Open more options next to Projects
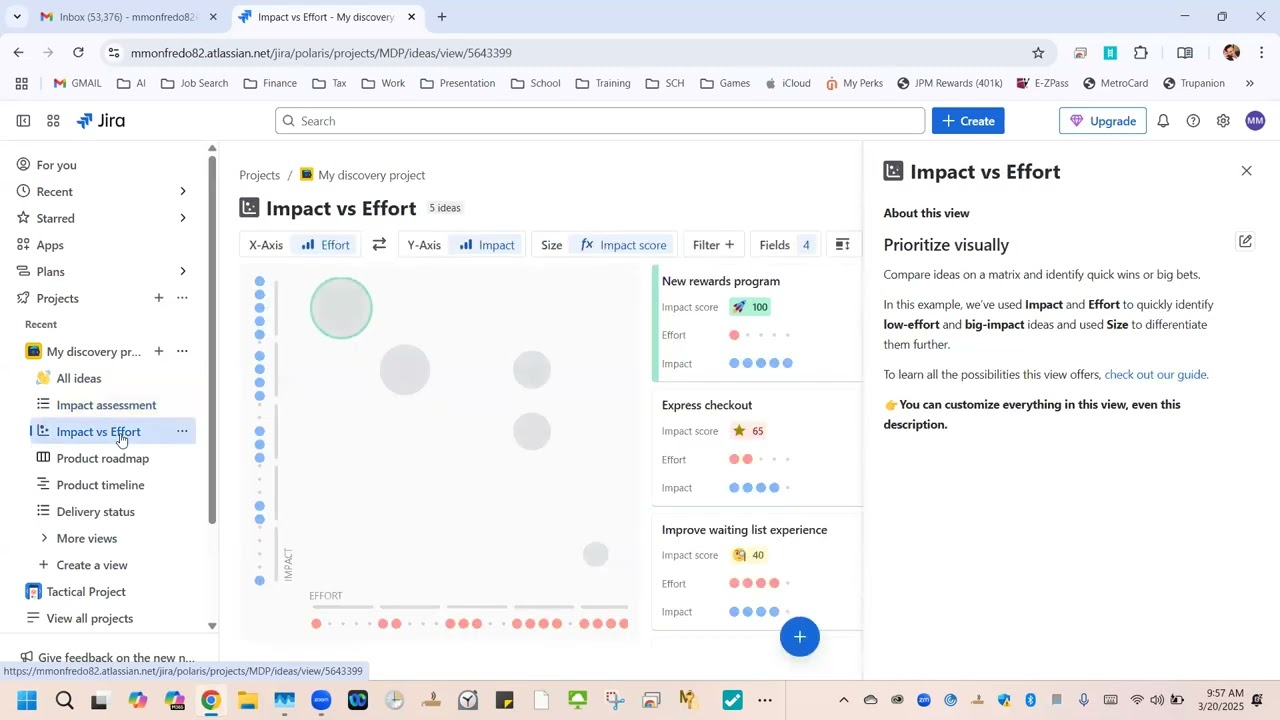This screenshot has width=1280, height=720. pyautogui.click(x=182, y=298)
